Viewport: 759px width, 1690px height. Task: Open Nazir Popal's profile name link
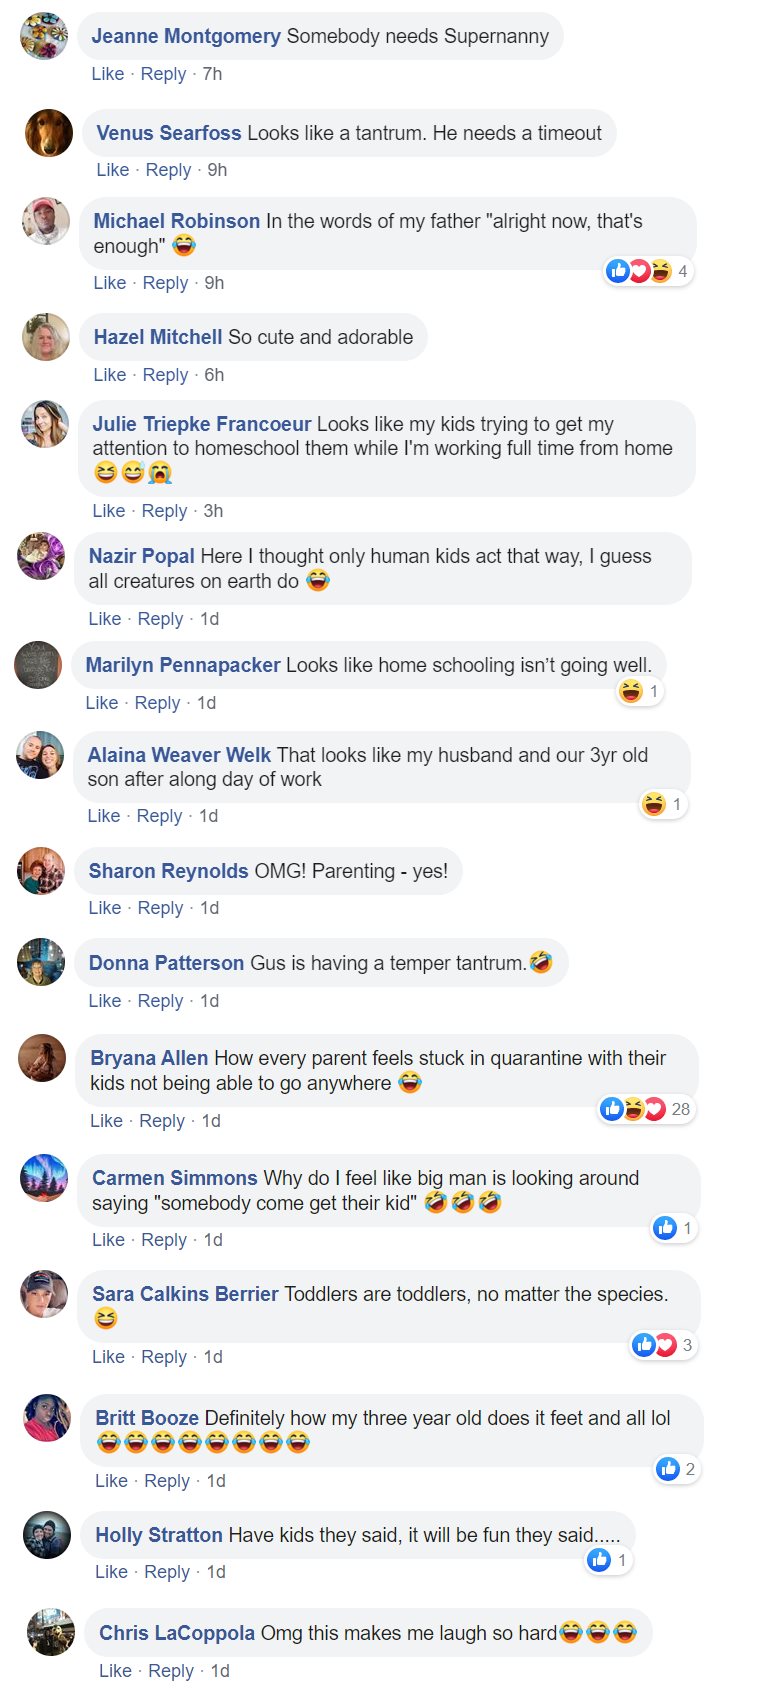click(x=142, y=556)
